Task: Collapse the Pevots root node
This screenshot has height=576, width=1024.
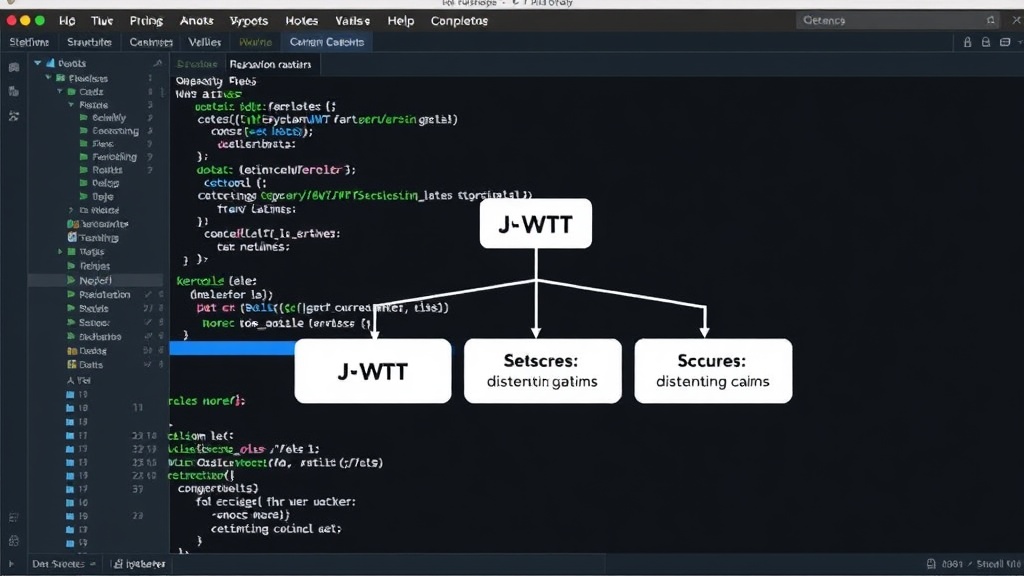Action: click(38, 63)
